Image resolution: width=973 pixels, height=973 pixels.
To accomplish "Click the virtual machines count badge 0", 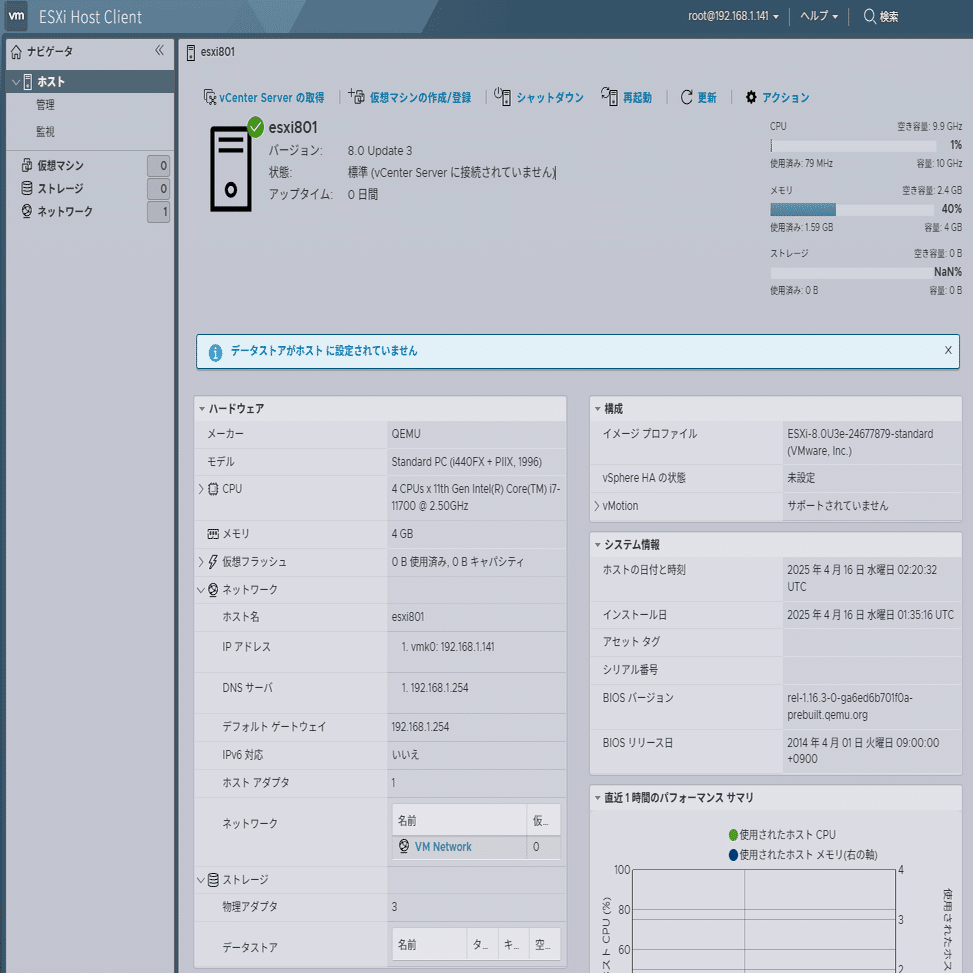I will [x=159, y=166].
